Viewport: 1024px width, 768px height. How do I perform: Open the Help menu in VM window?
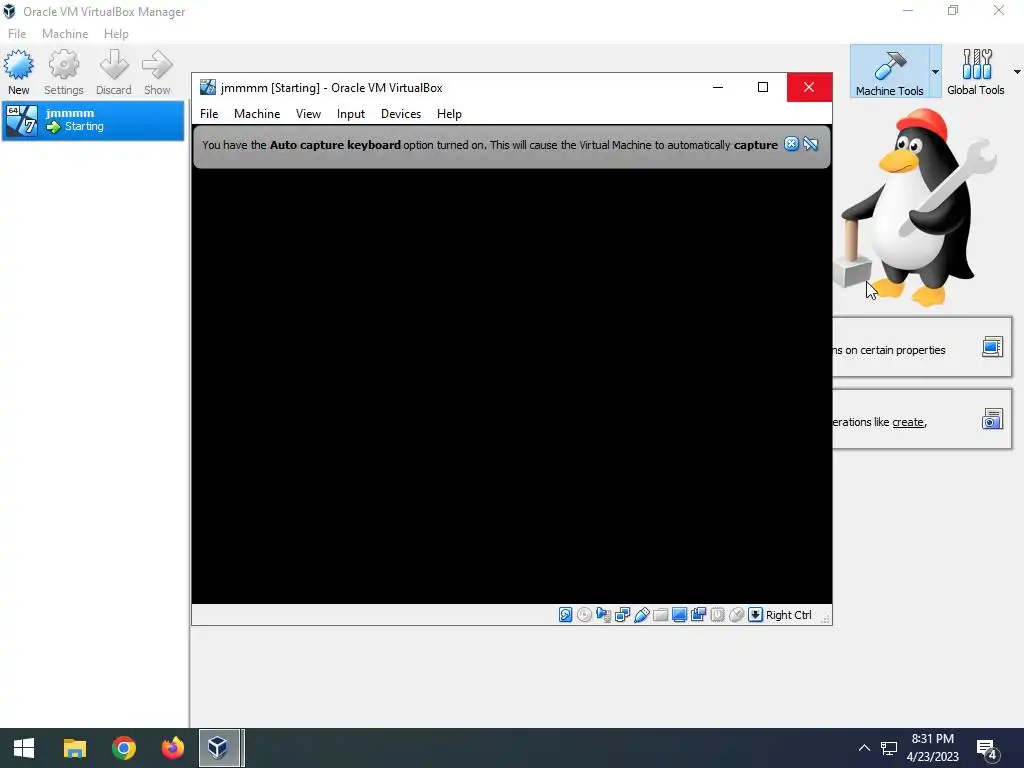(x=449, y=114)
